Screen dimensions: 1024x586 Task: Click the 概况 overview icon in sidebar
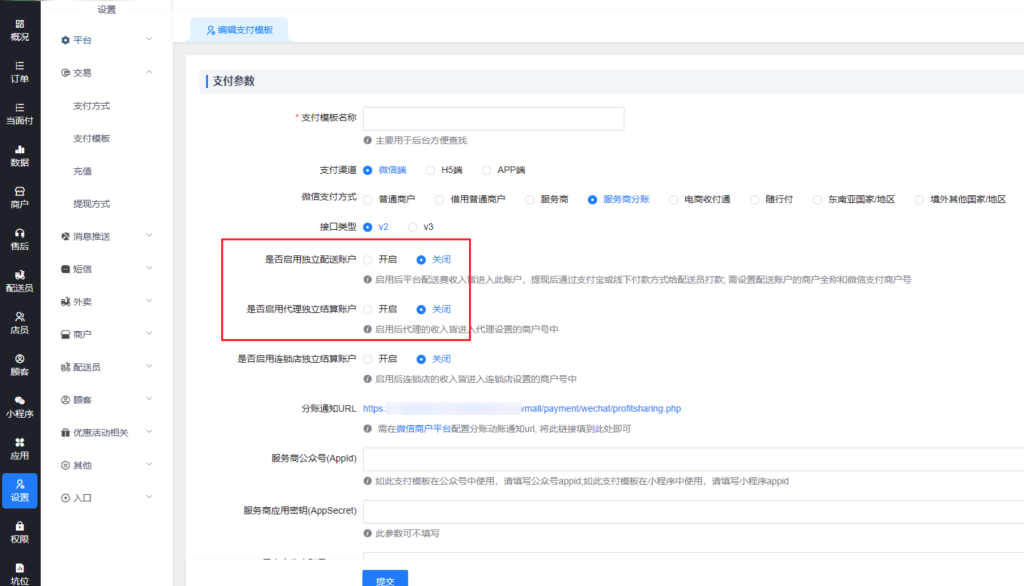(19, 22)
